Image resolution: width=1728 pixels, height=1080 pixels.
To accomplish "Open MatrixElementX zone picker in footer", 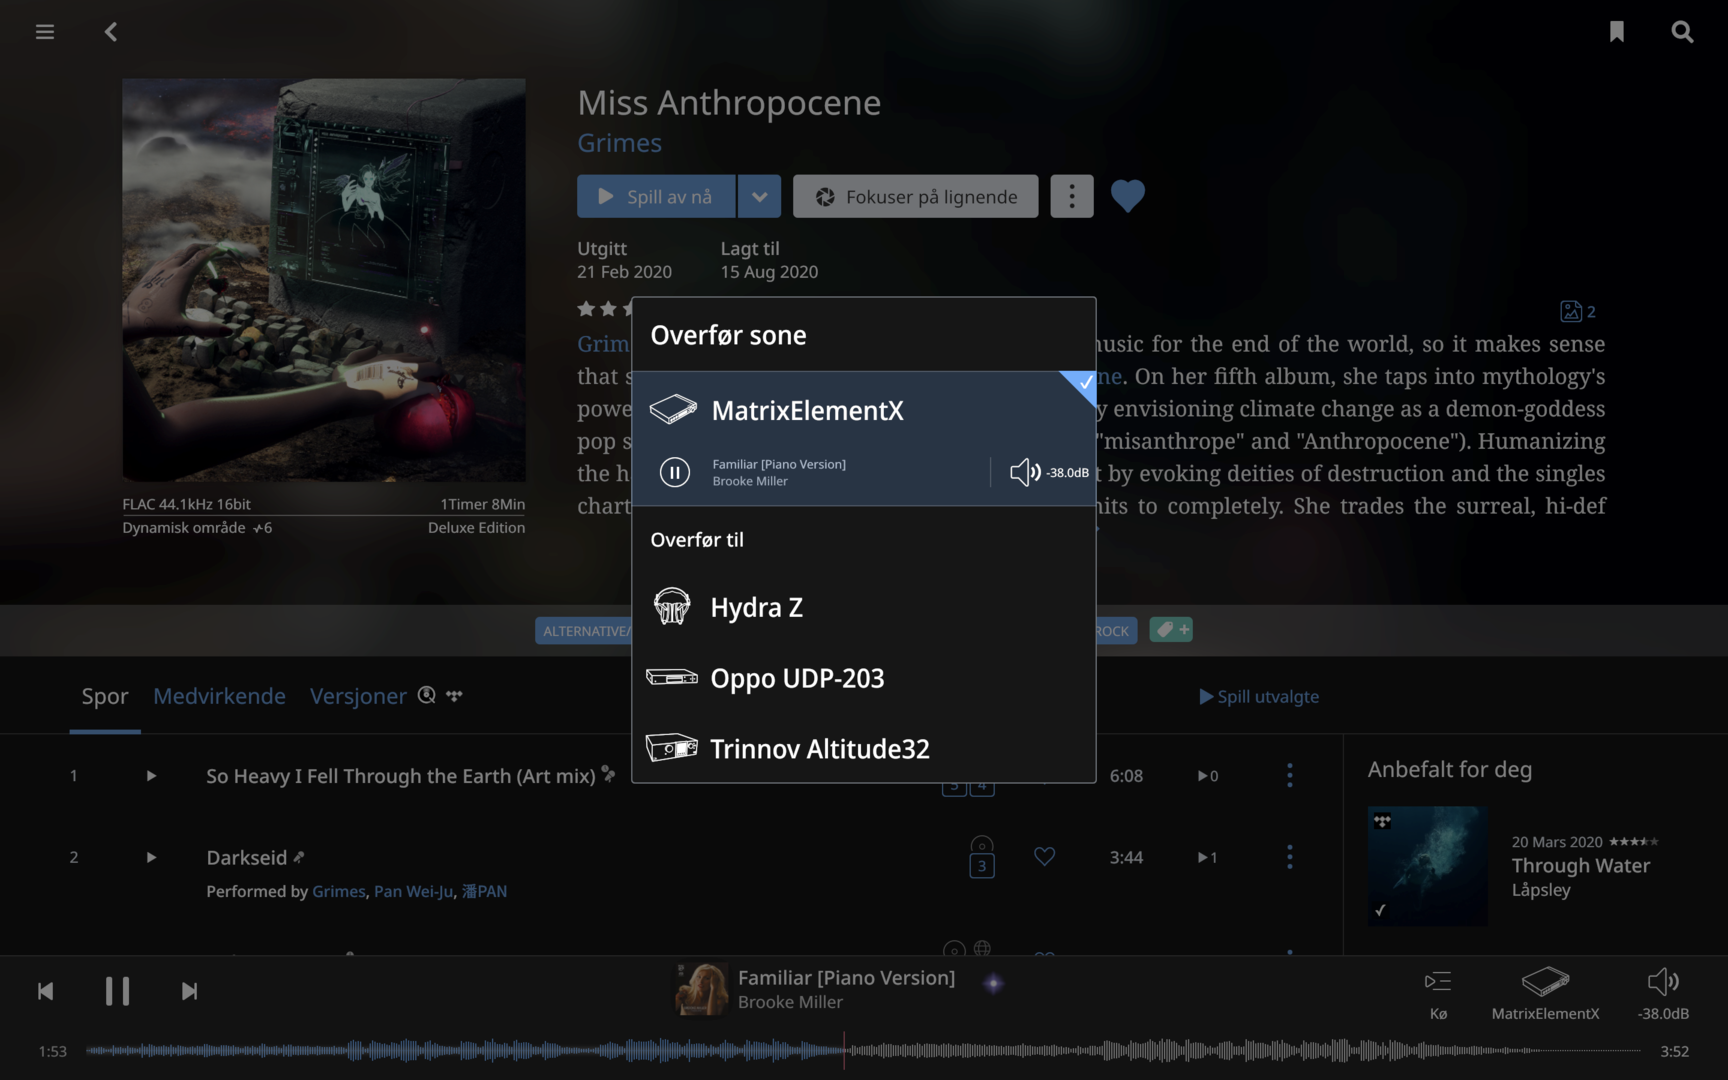I will click(1545, 994).
